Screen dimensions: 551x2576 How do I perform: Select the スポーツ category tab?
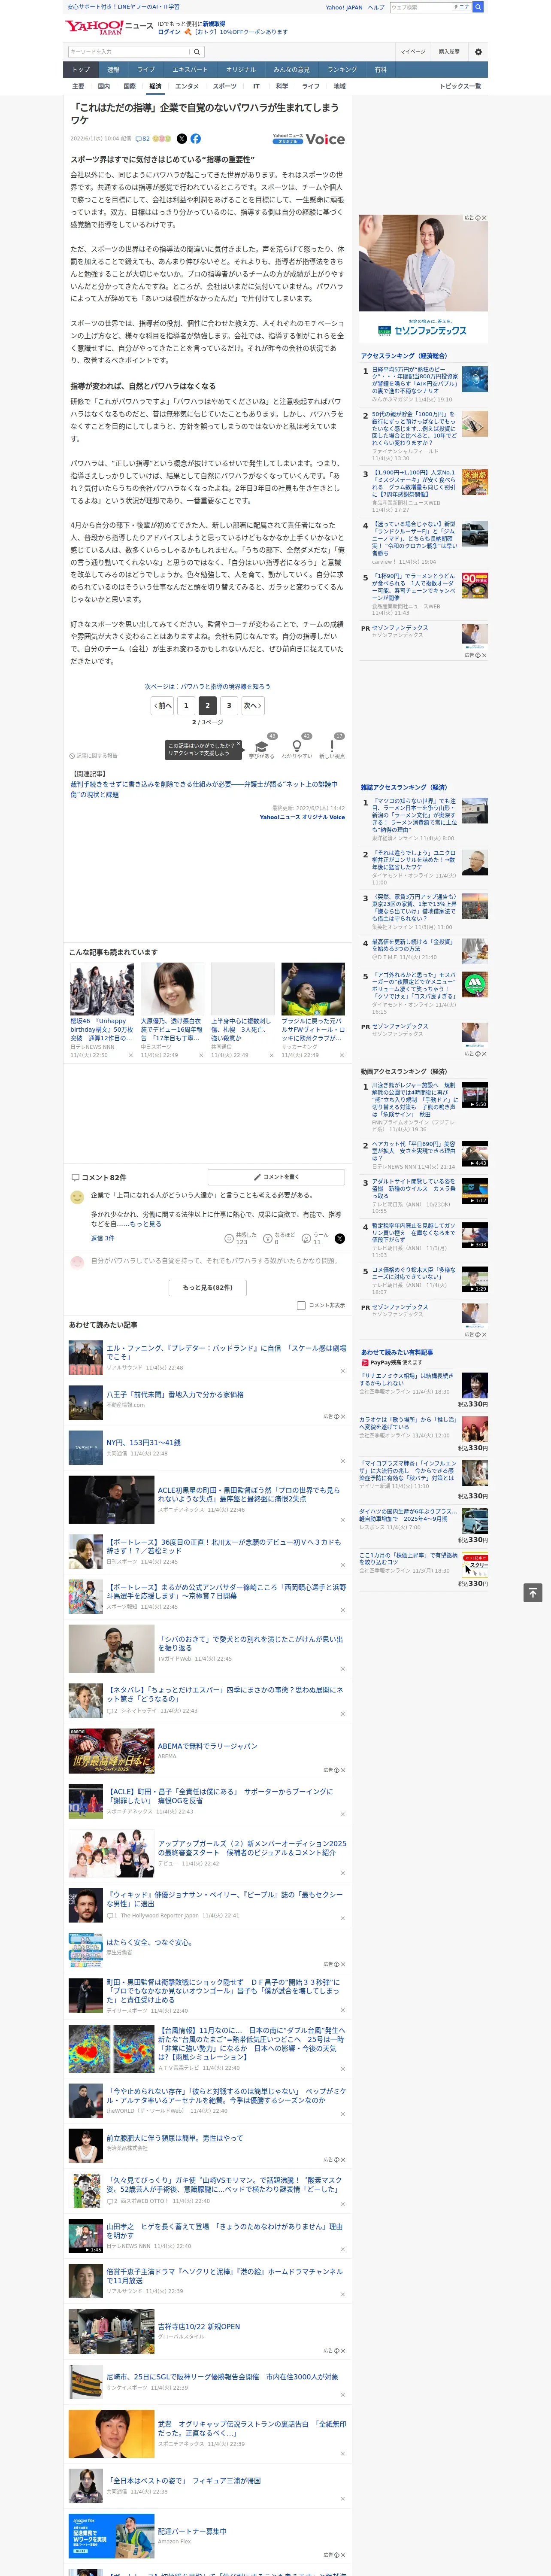coord(225,87)
